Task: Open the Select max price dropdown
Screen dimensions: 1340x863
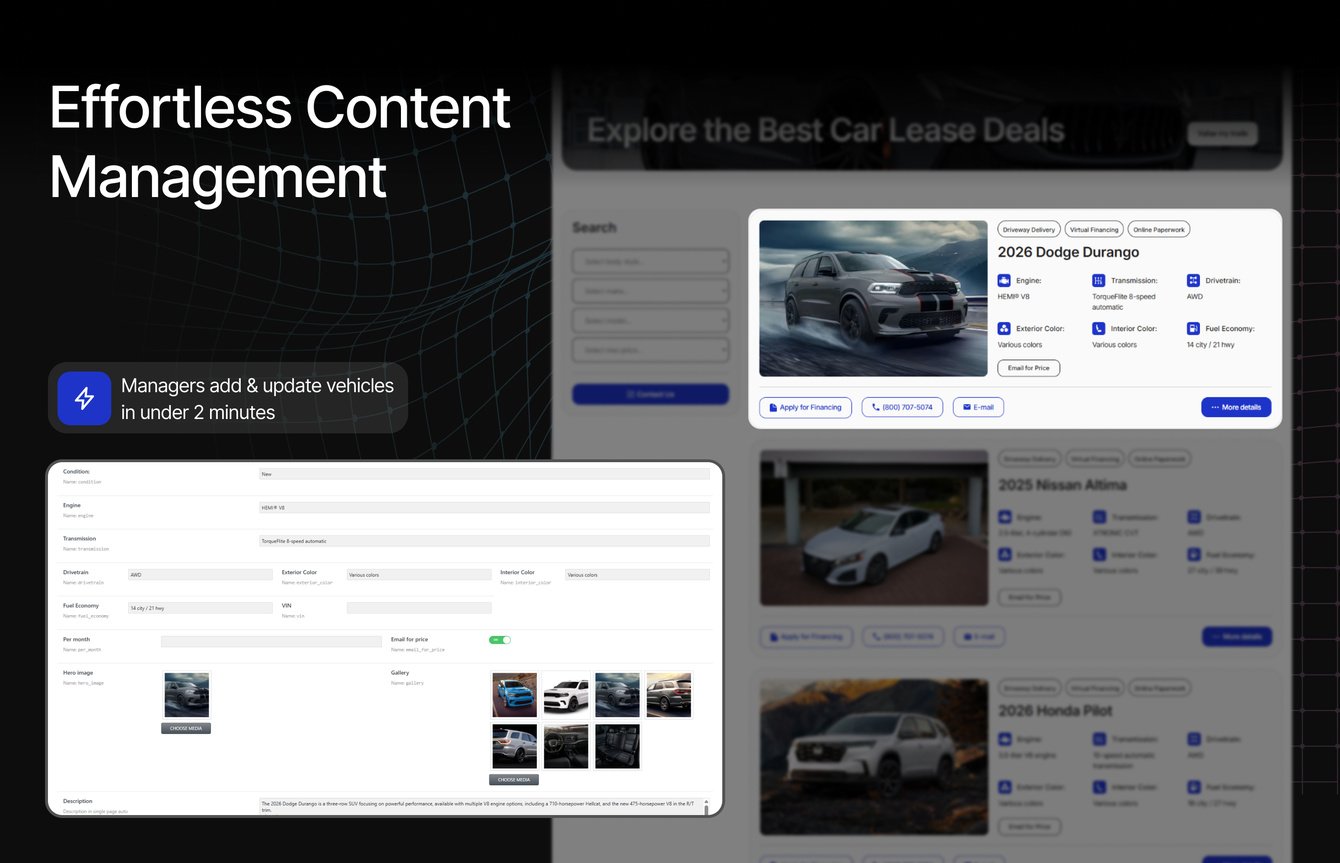Action: click(651, 350)
